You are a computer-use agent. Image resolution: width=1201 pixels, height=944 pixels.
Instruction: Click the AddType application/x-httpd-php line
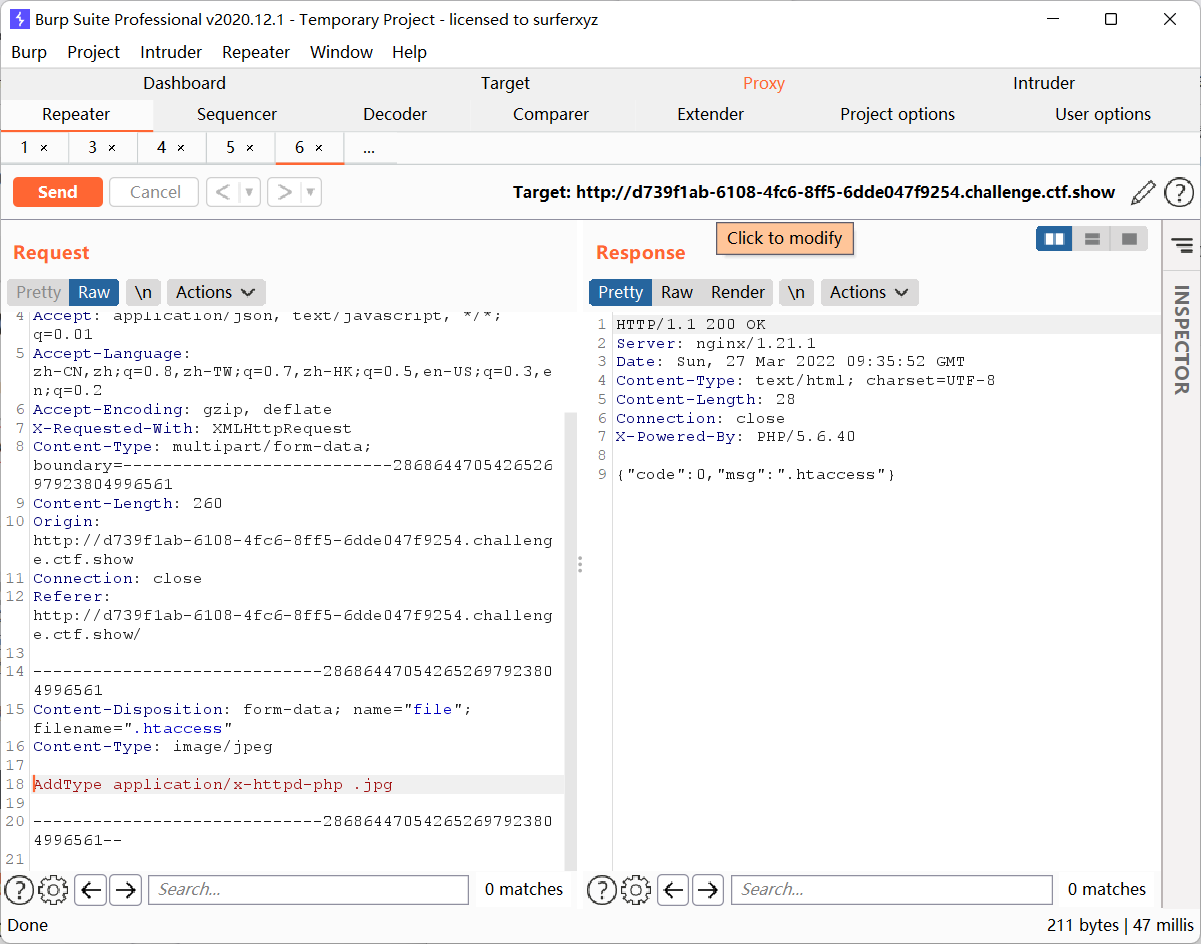[213, 785]
